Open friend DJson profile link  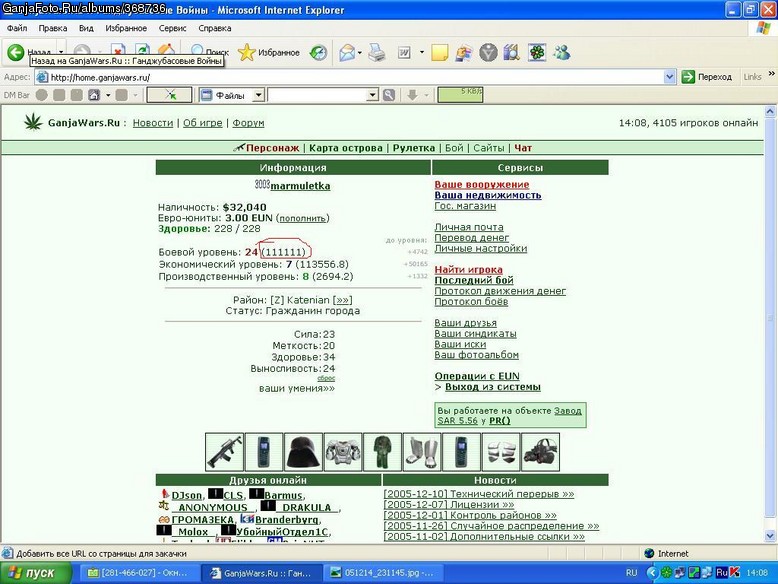tap(187, 495)
